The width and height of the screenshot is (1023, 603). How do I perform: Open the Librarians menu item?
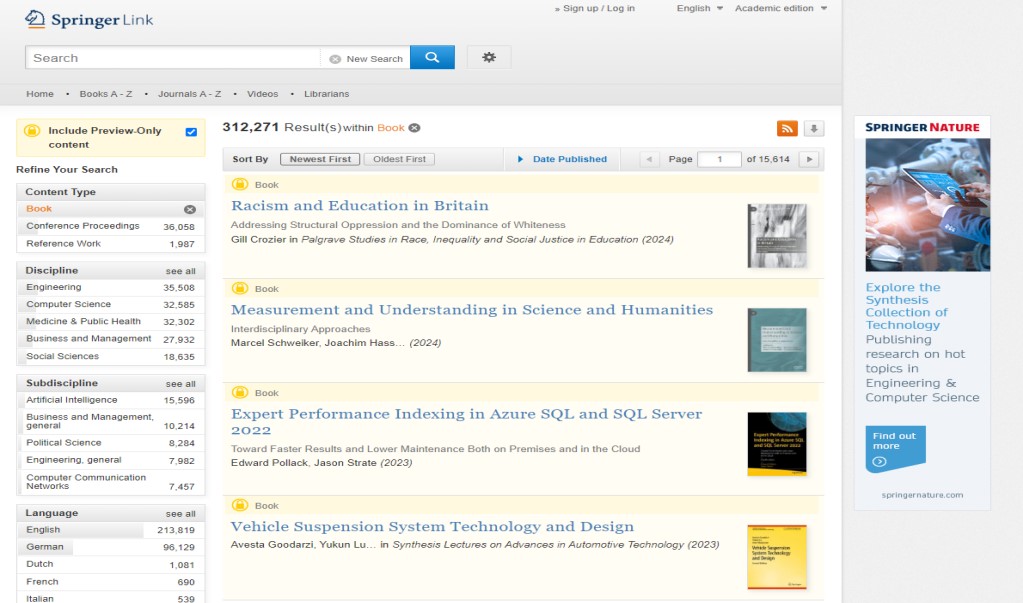326,94
